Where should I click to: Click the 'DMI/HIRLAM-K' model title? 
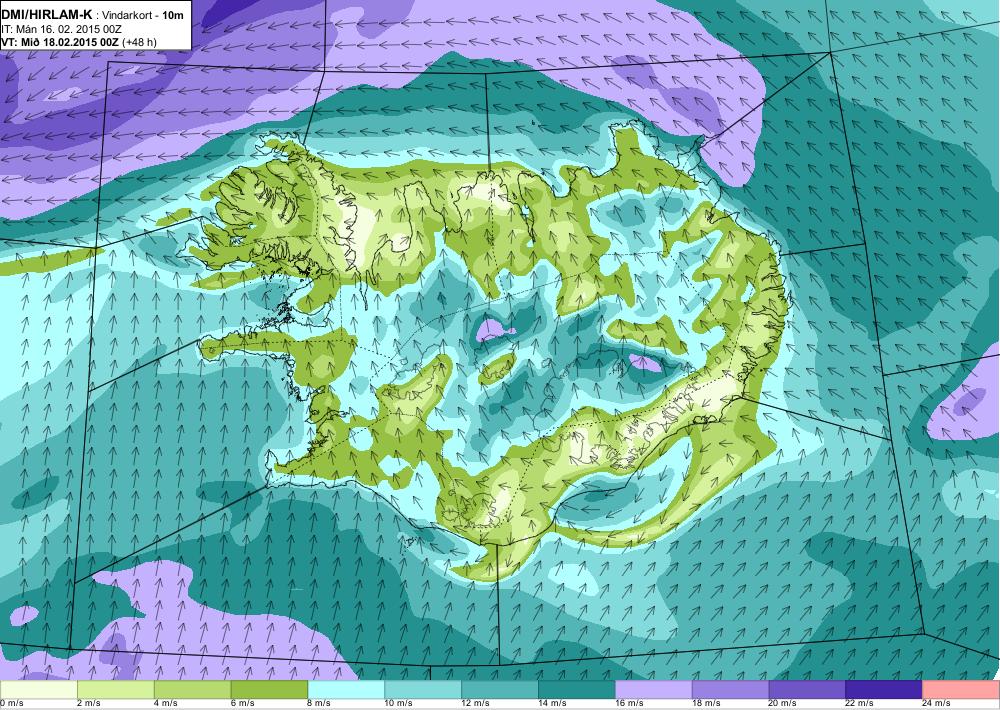pos(47,15)
